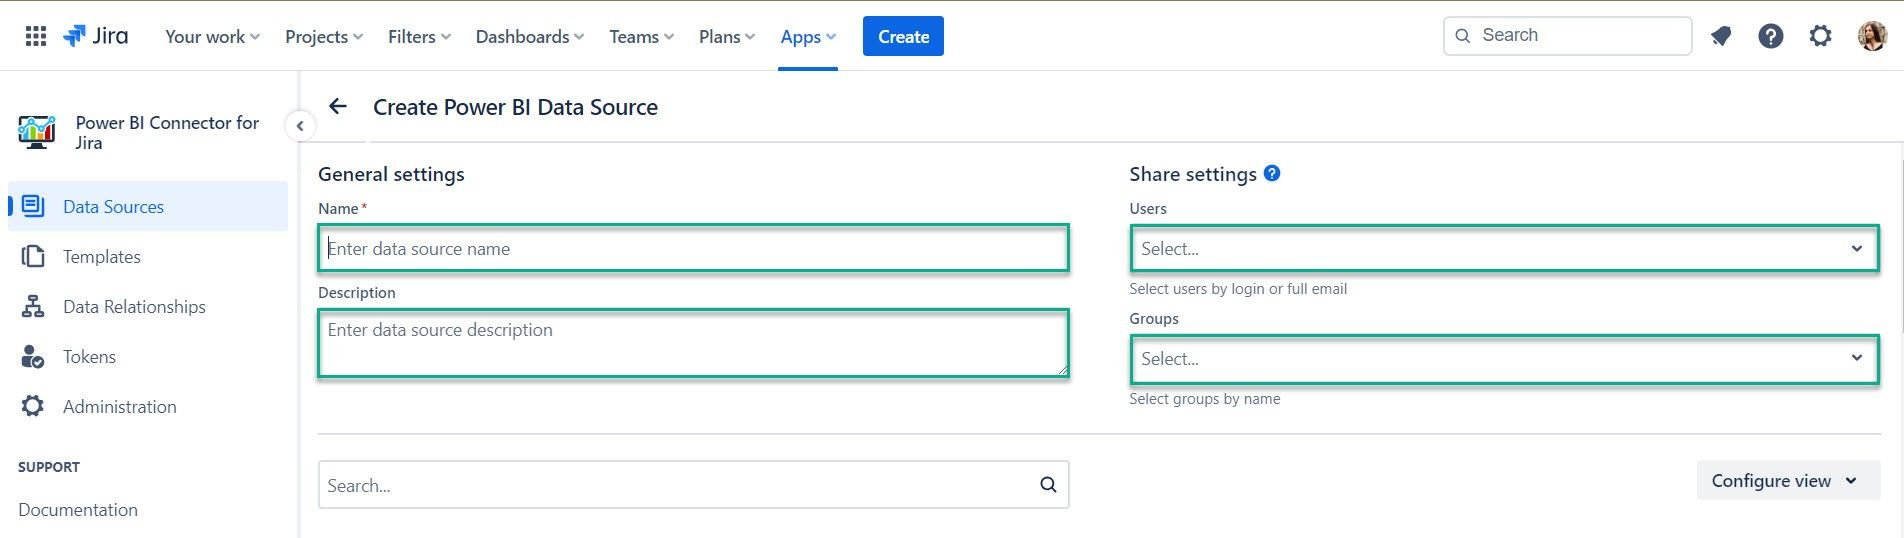The height and width of the screenshot is (538, 1904).
Task: Open the Users select dropdown
Action: pos(1504,248)
